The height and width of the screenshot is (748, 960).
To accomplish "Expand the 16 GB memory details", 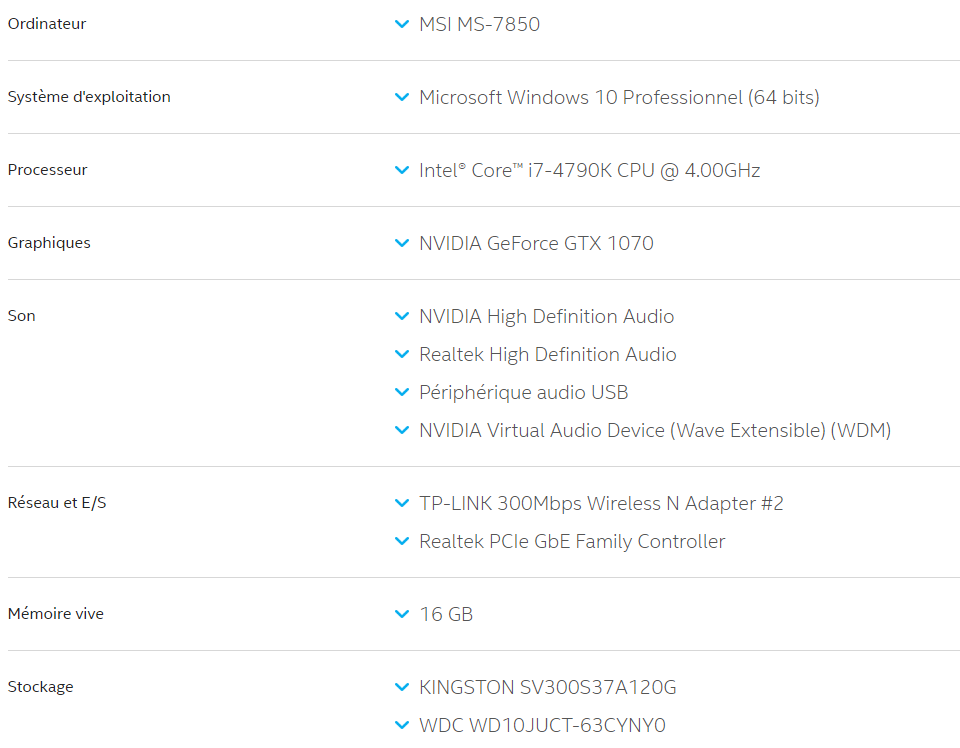I will 402,614.
